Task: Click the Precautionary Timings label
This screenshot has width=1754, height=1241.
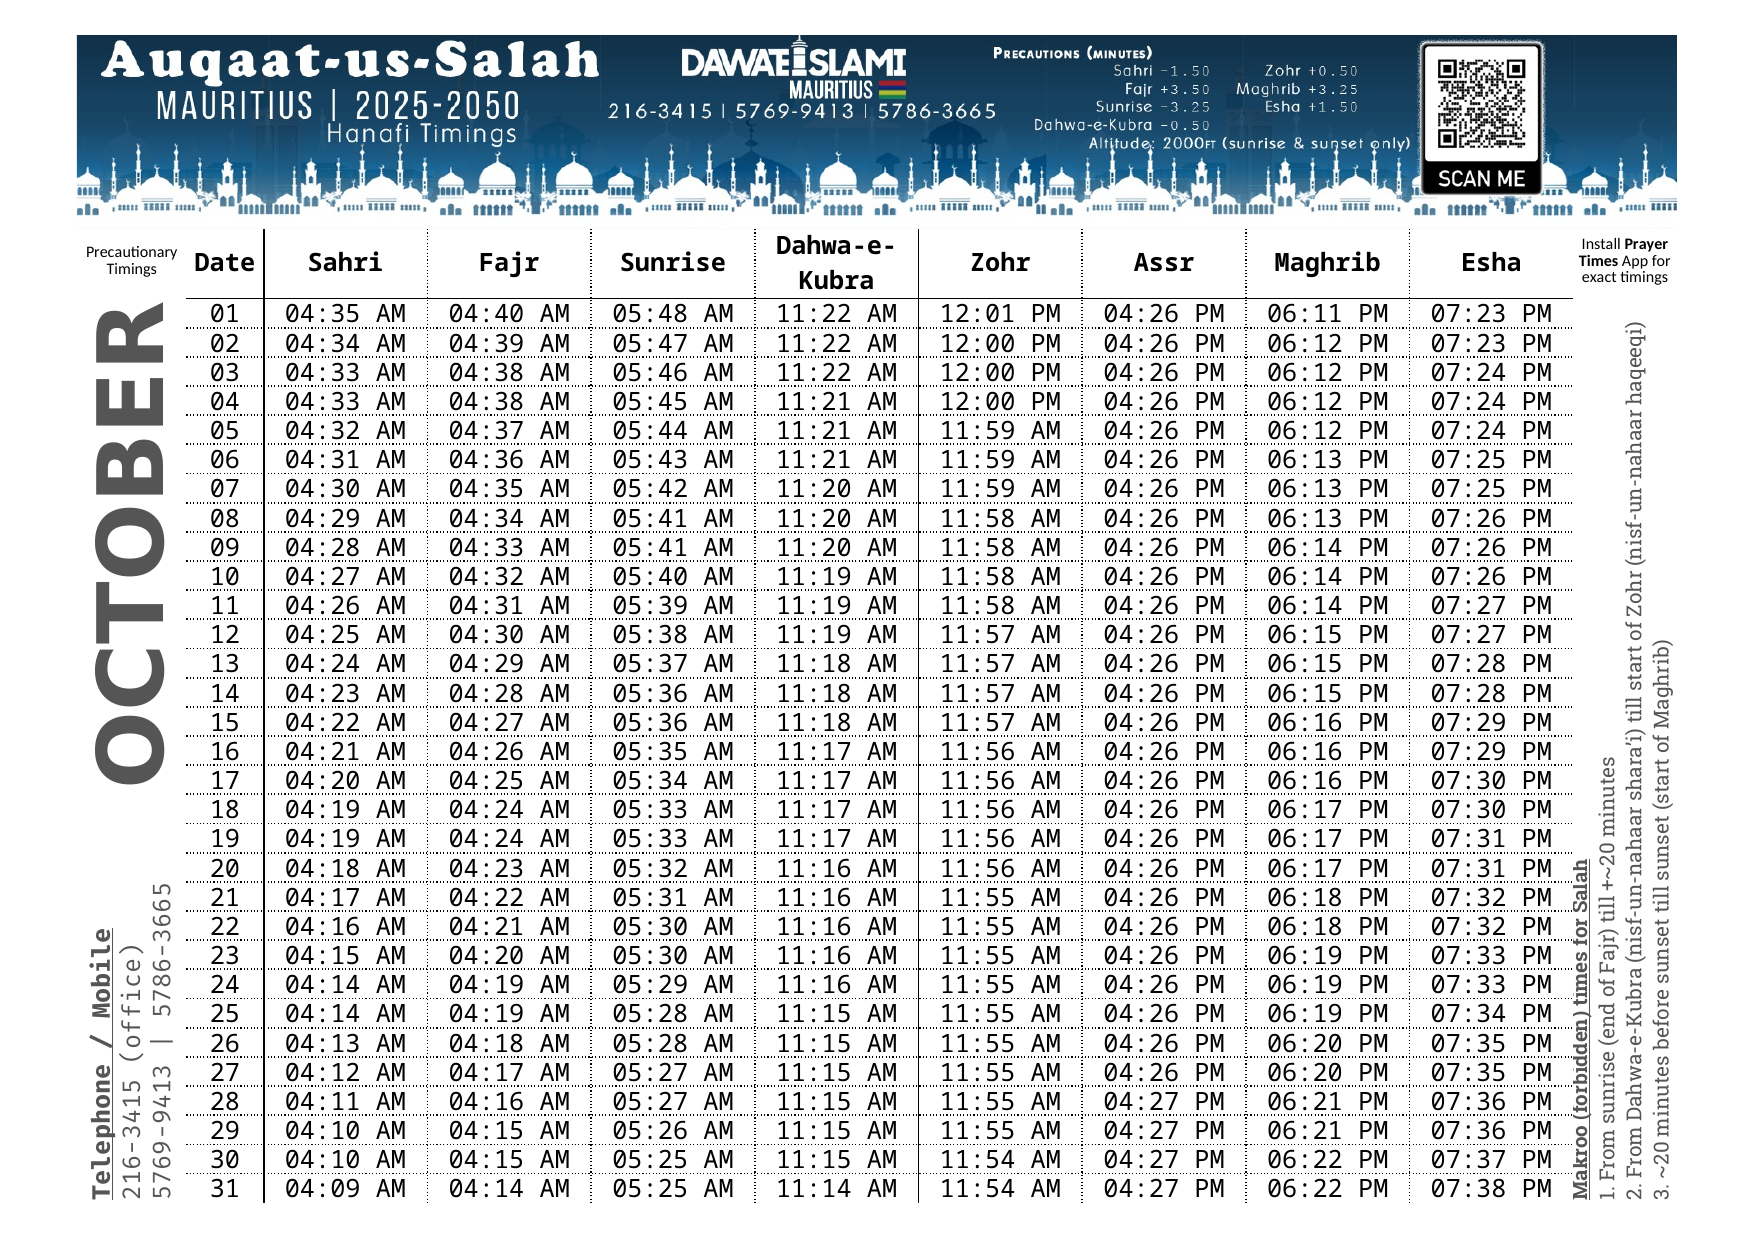Action: [x=131, y=261]
